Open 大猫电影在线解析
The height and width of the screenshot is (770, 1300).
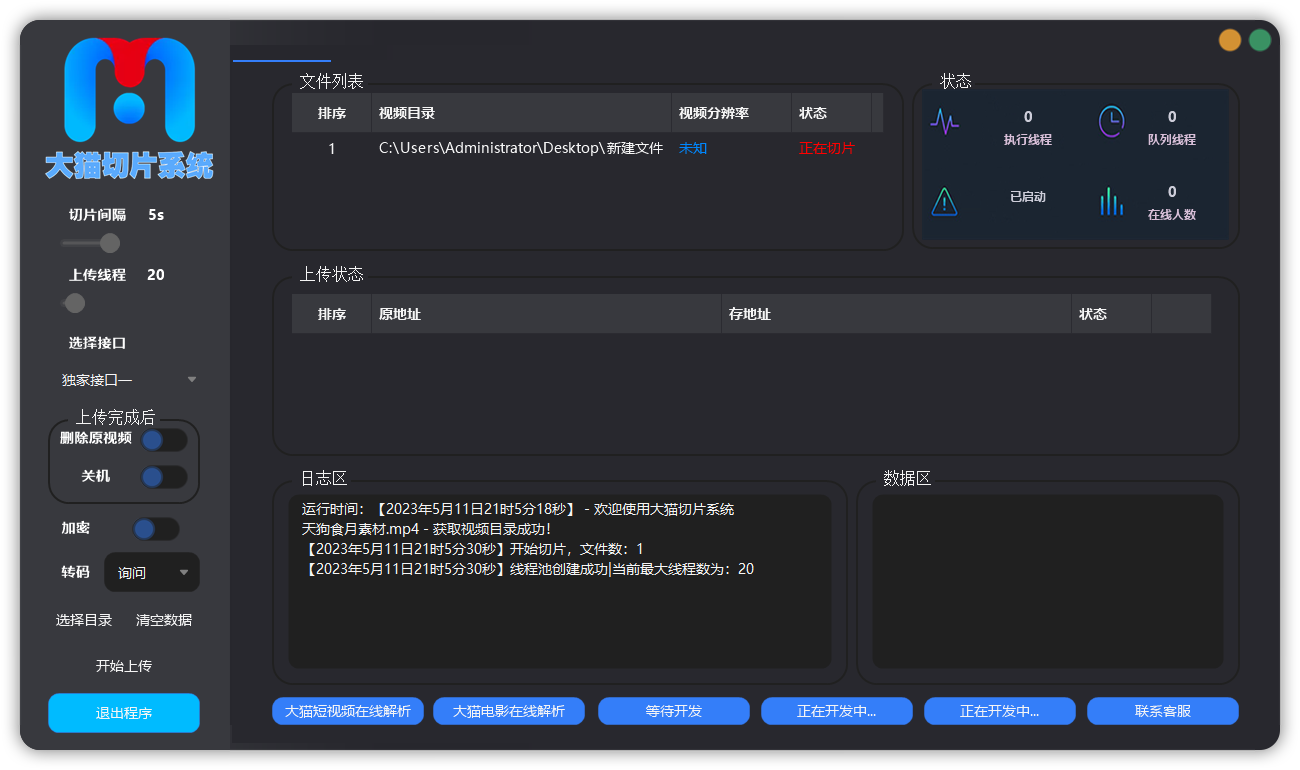click(509, 711)
